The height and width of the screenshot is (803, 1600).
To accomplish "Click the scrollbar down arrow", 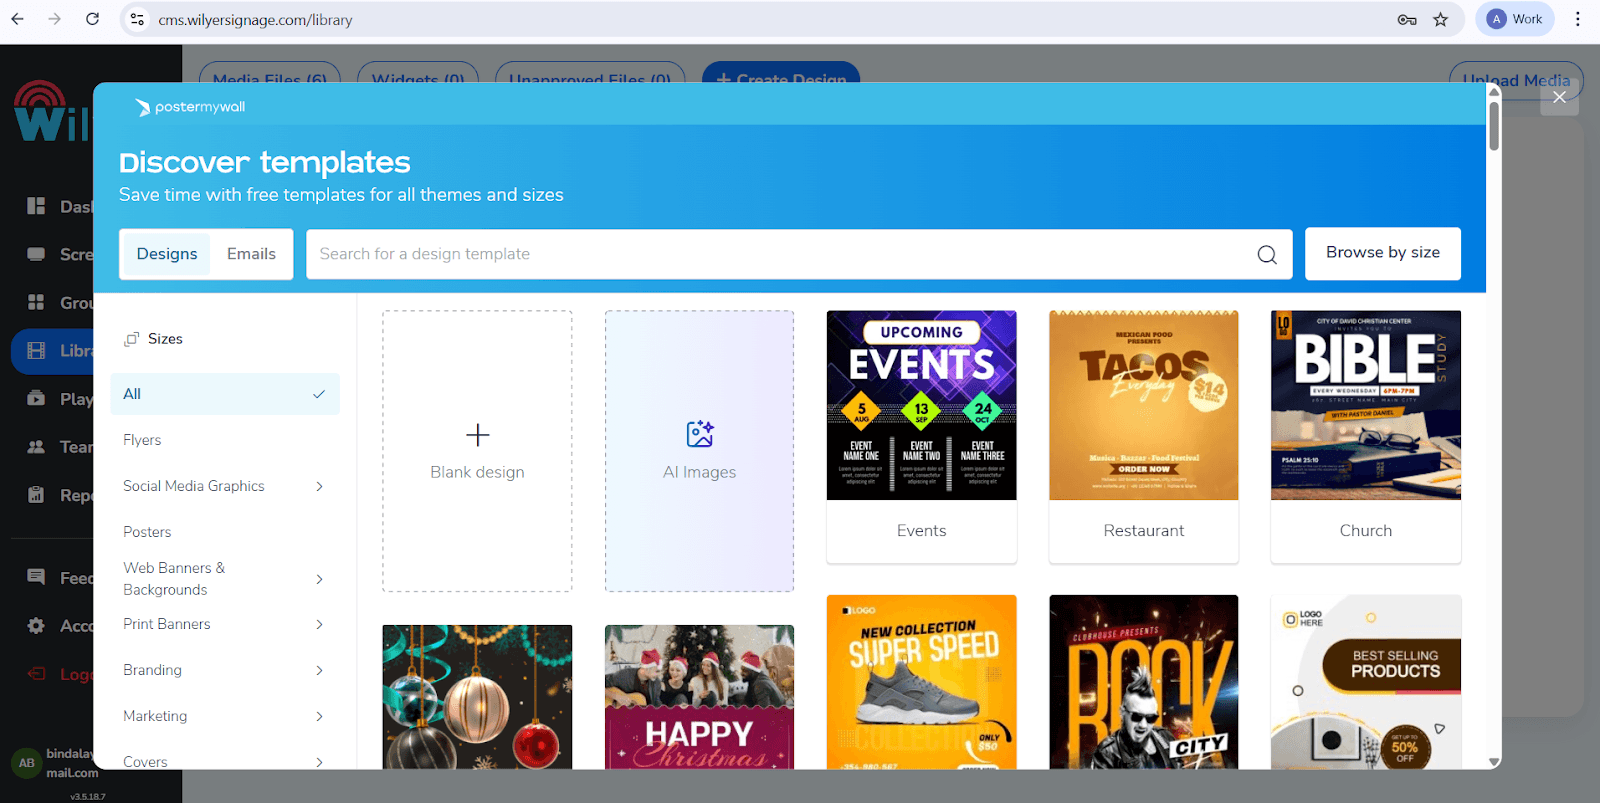I will pos(1494,762).
